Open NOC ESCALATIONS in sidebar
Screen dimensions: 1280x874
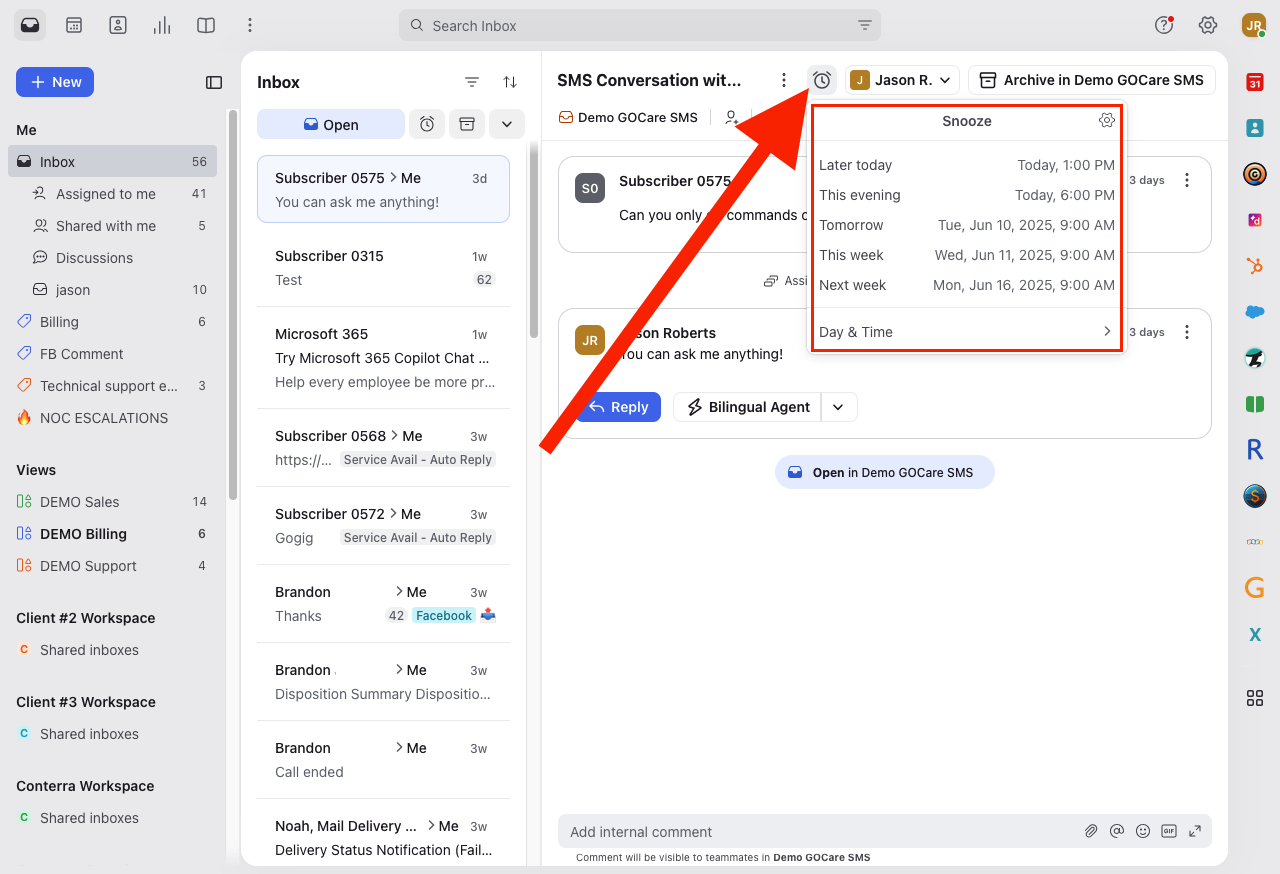[112, 418]
